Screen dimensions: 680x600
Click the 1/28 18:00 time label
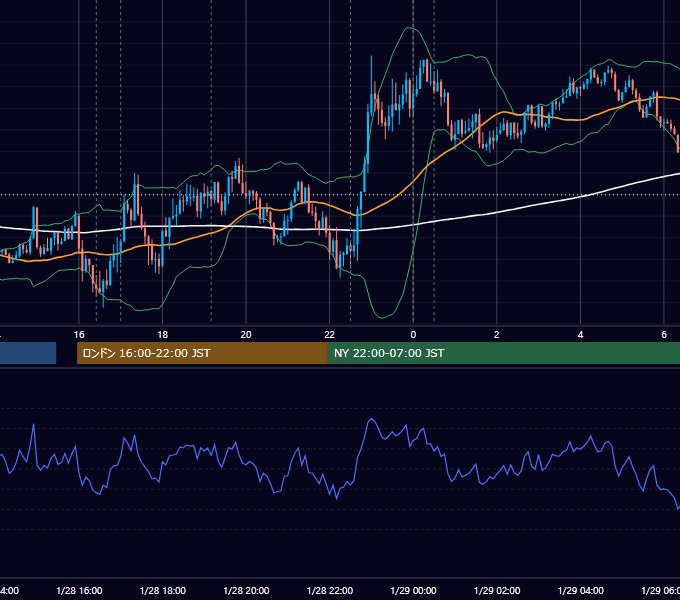163,590
